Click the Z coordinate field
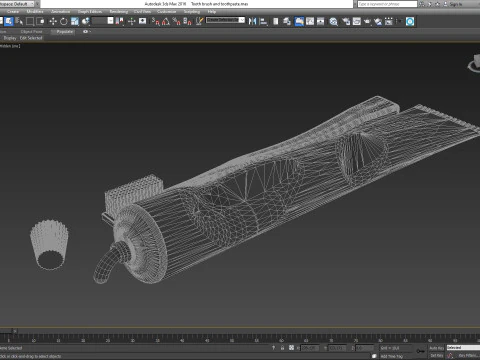Image resolution: width=480 pixels, height=360 pixels. 364,348
